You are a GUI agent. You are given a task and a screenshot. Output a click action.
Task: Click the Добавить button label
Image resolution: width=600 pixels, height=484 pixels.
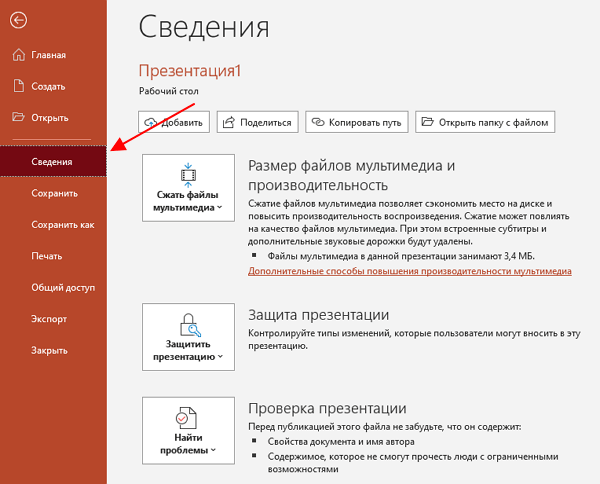pyautogui.click(x=182, y=123)
